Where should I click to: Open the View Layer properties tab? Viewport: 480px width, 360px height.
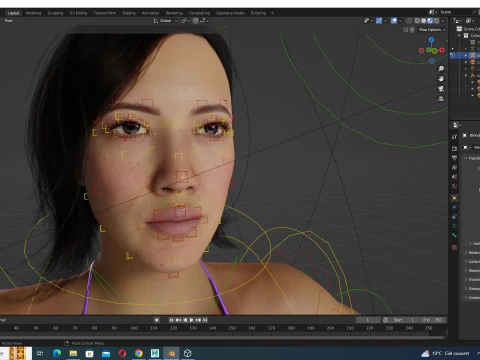pos(454,167)
